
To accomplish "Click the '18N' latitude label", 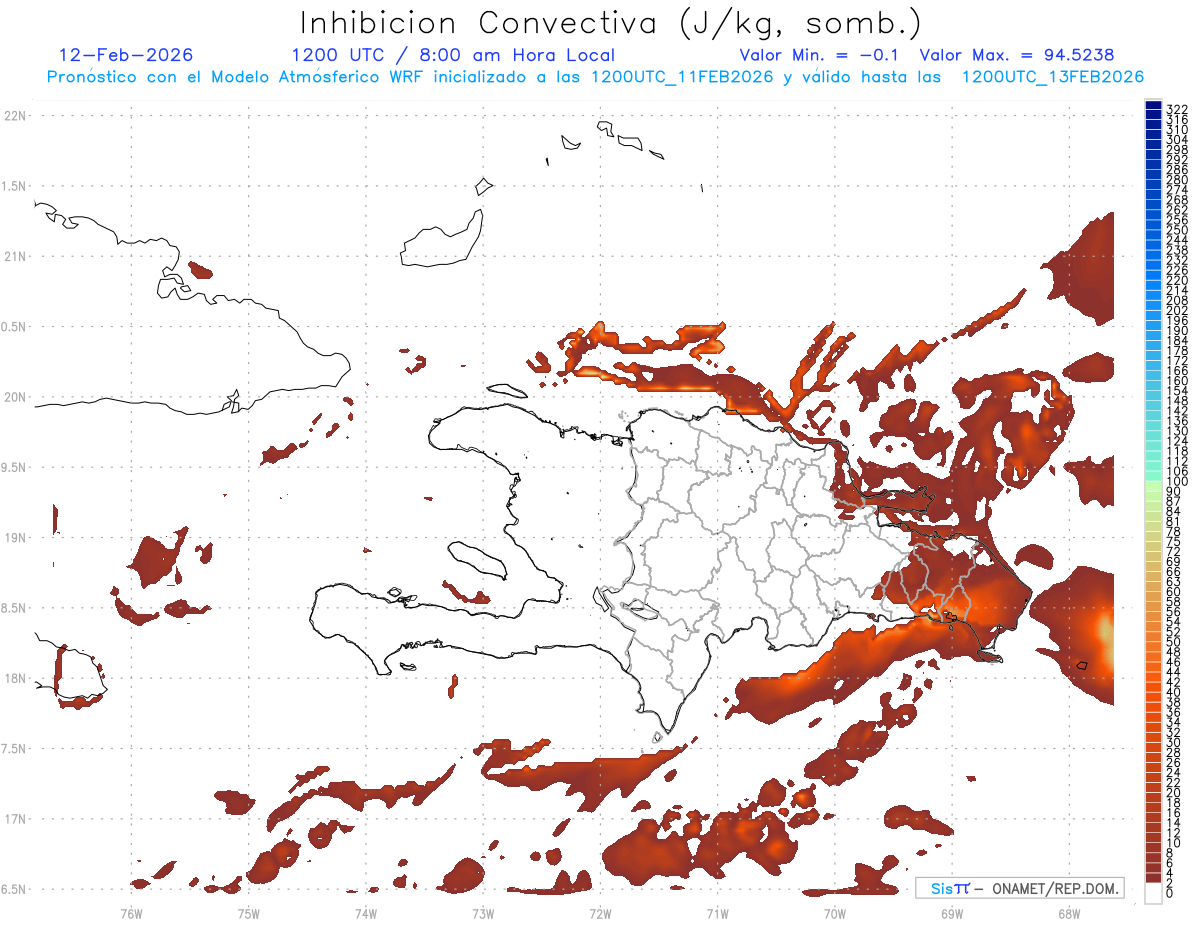I will 16,678.
